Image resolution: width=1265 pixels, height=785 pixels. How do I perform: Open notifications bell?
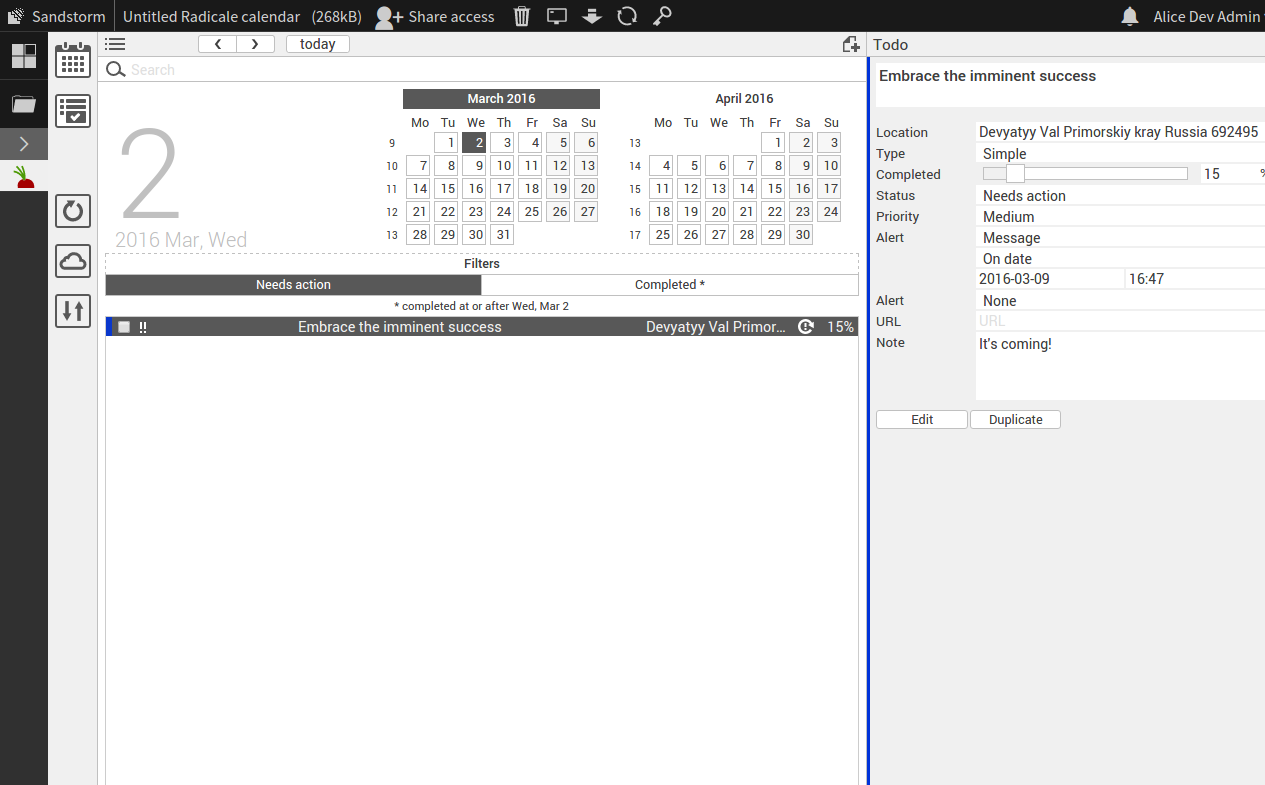(1130, 16)
